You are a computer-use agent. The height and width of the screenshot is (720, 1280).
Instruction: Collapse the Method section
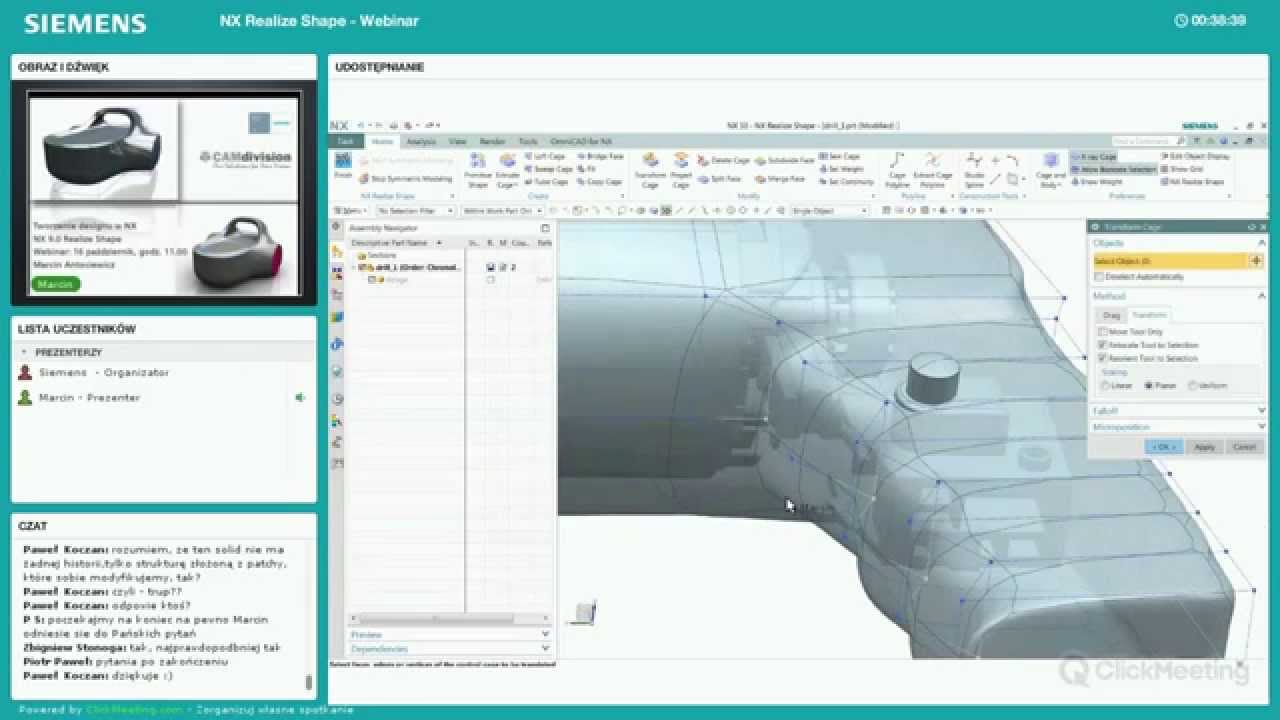1261,296
